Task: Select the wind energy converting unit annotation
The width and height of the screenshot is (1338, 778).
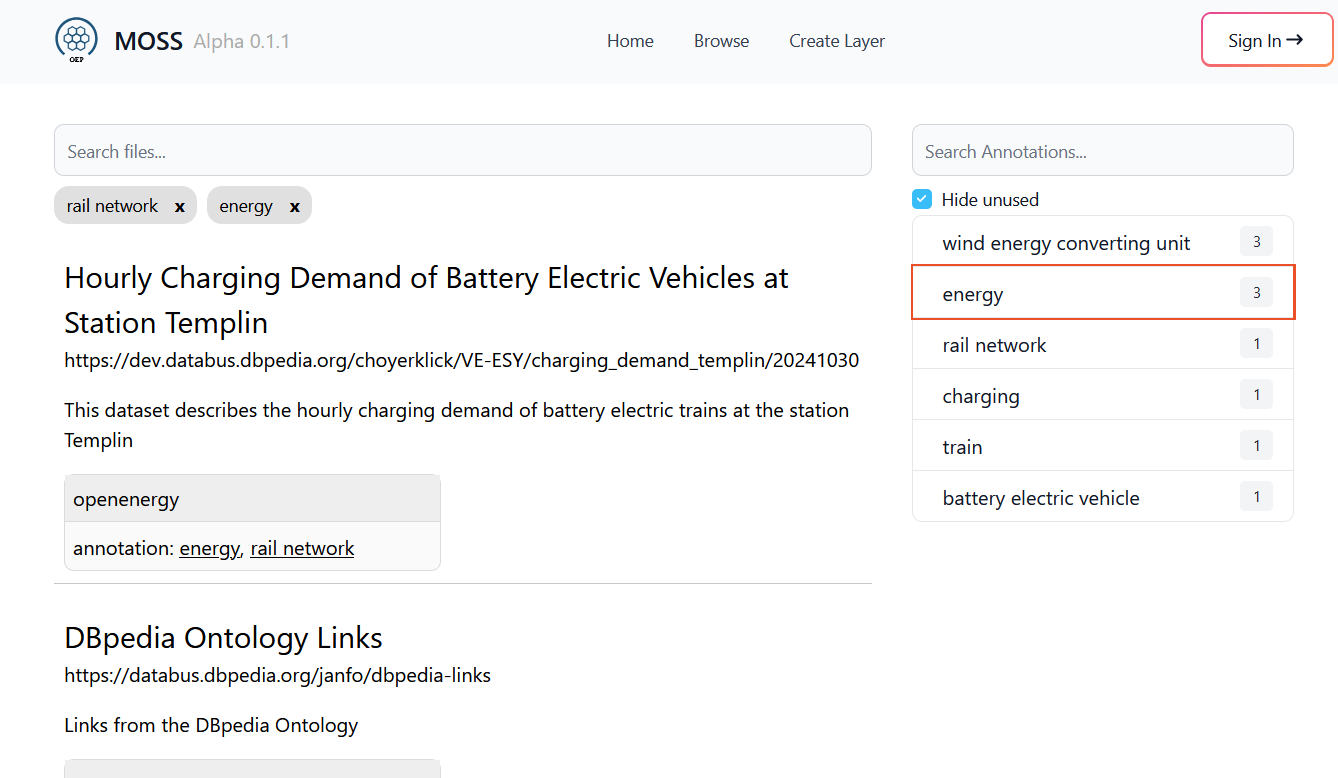Action: pyautogui.click(x=1066, y=243)
